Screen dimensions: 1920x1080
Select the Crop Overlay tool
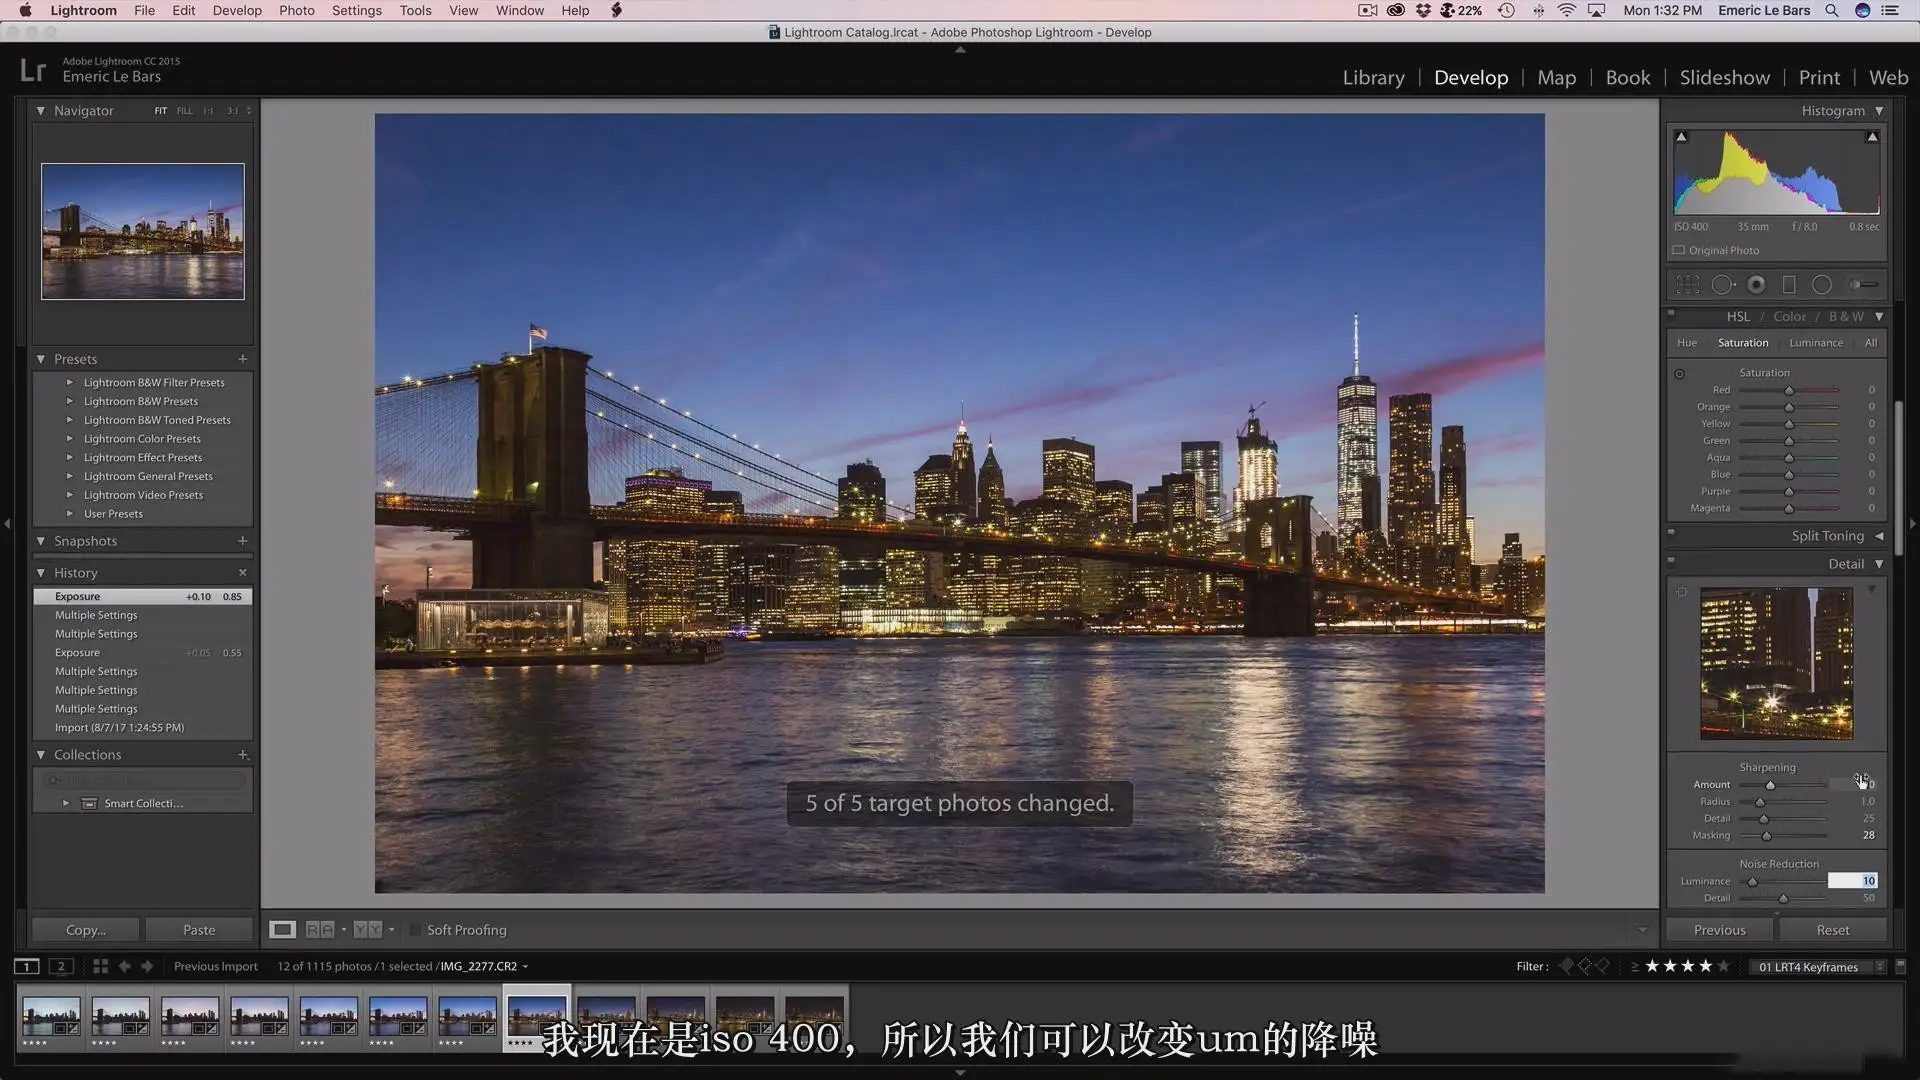[1688, 285]
